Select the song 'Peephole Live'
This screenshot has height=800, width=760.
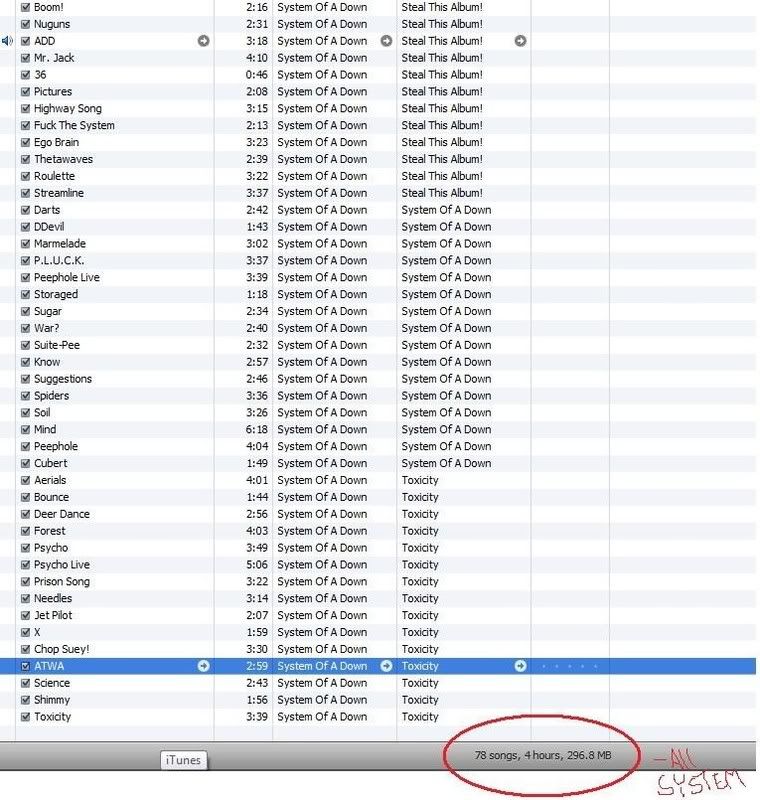coord(67,277)
